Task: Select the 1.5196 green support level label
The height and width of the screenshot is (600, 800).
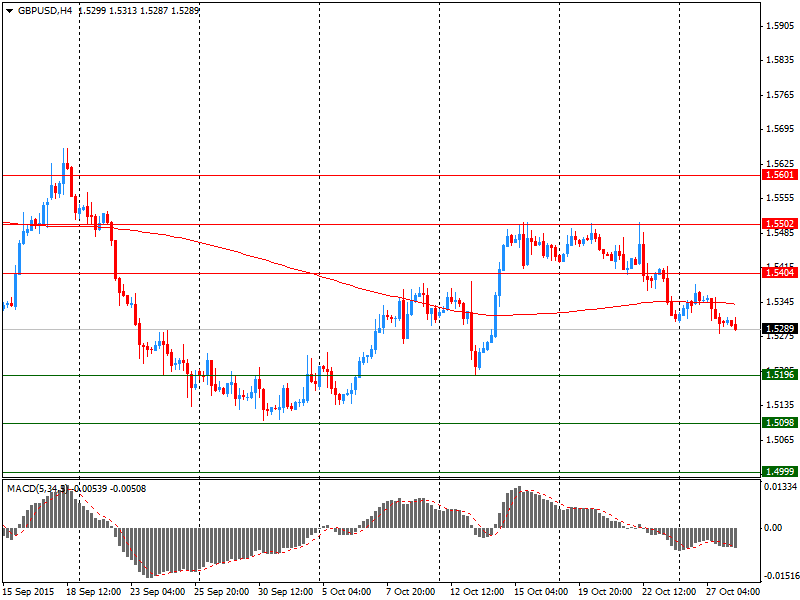Action: (x=780, y=375)
